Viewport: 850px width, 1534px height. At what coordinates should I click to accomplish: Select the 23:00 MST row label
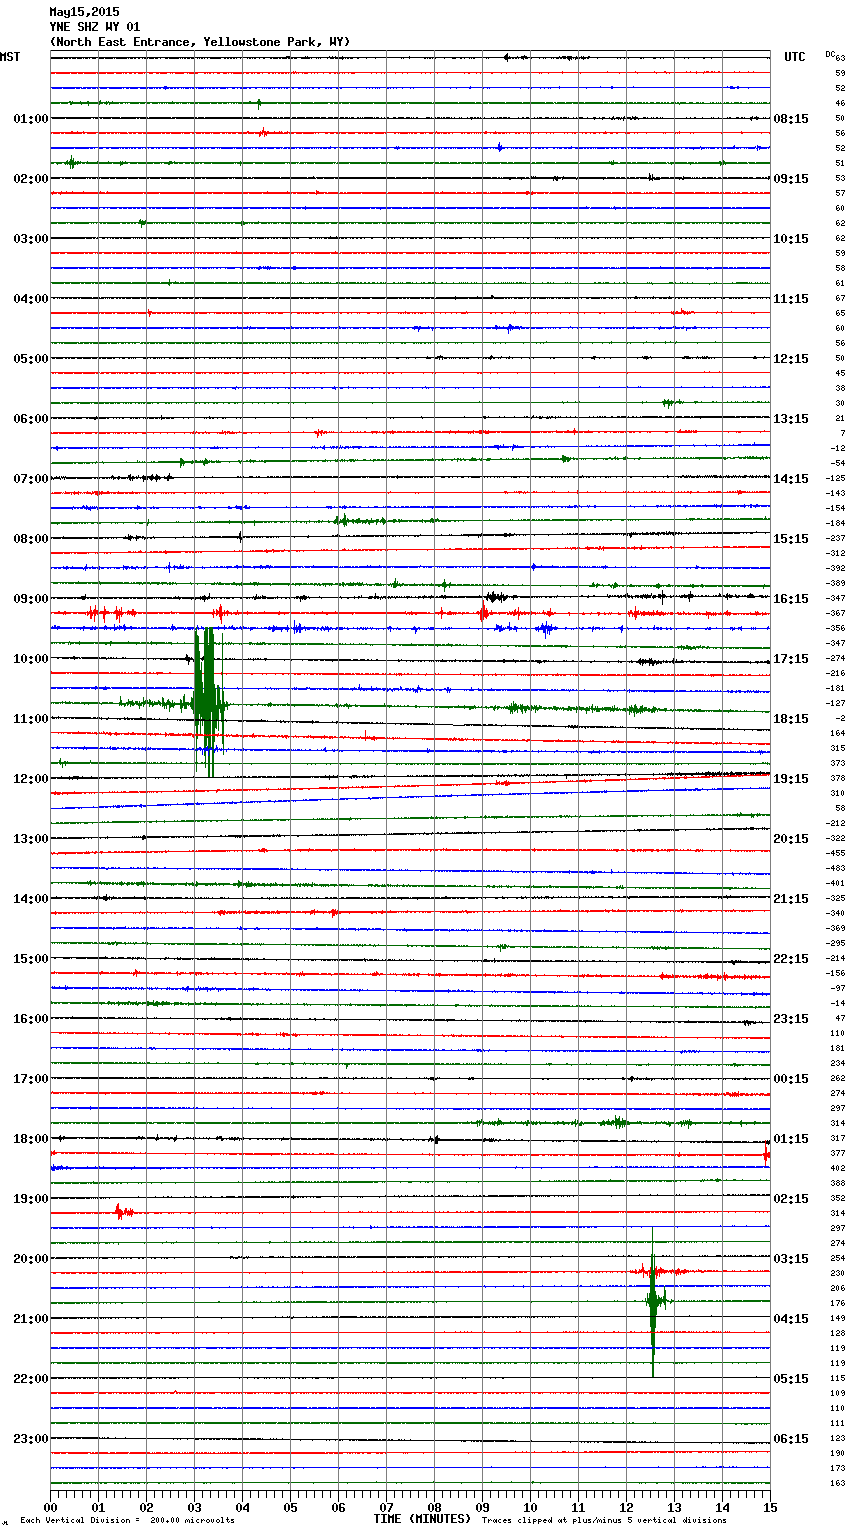pos(31,1439)
